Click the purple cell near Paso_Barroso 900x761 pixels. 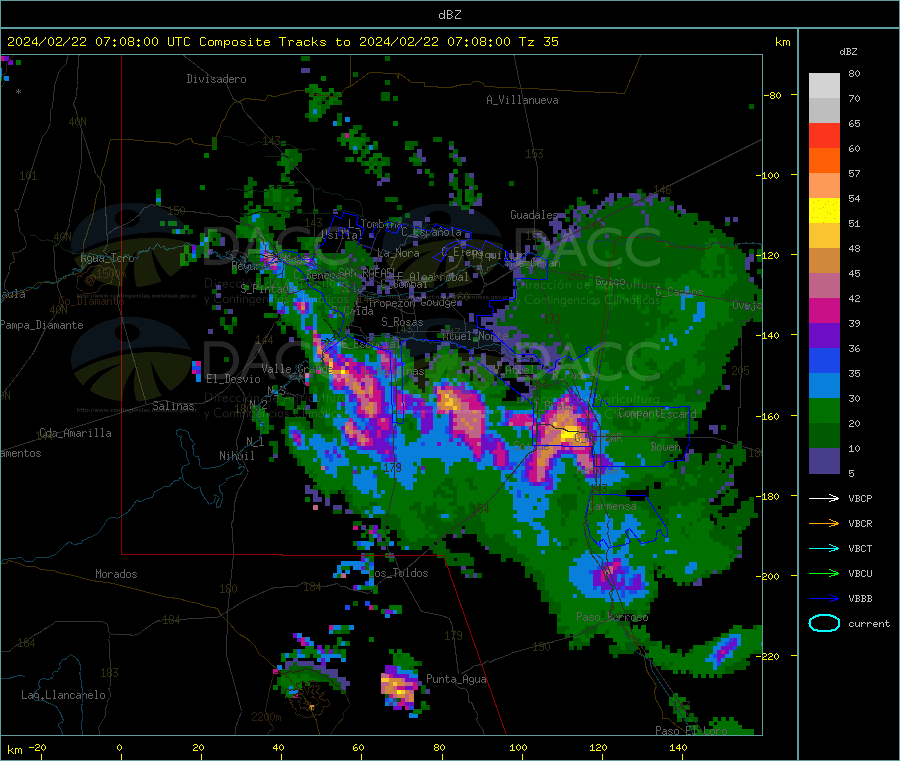point(614,576)
